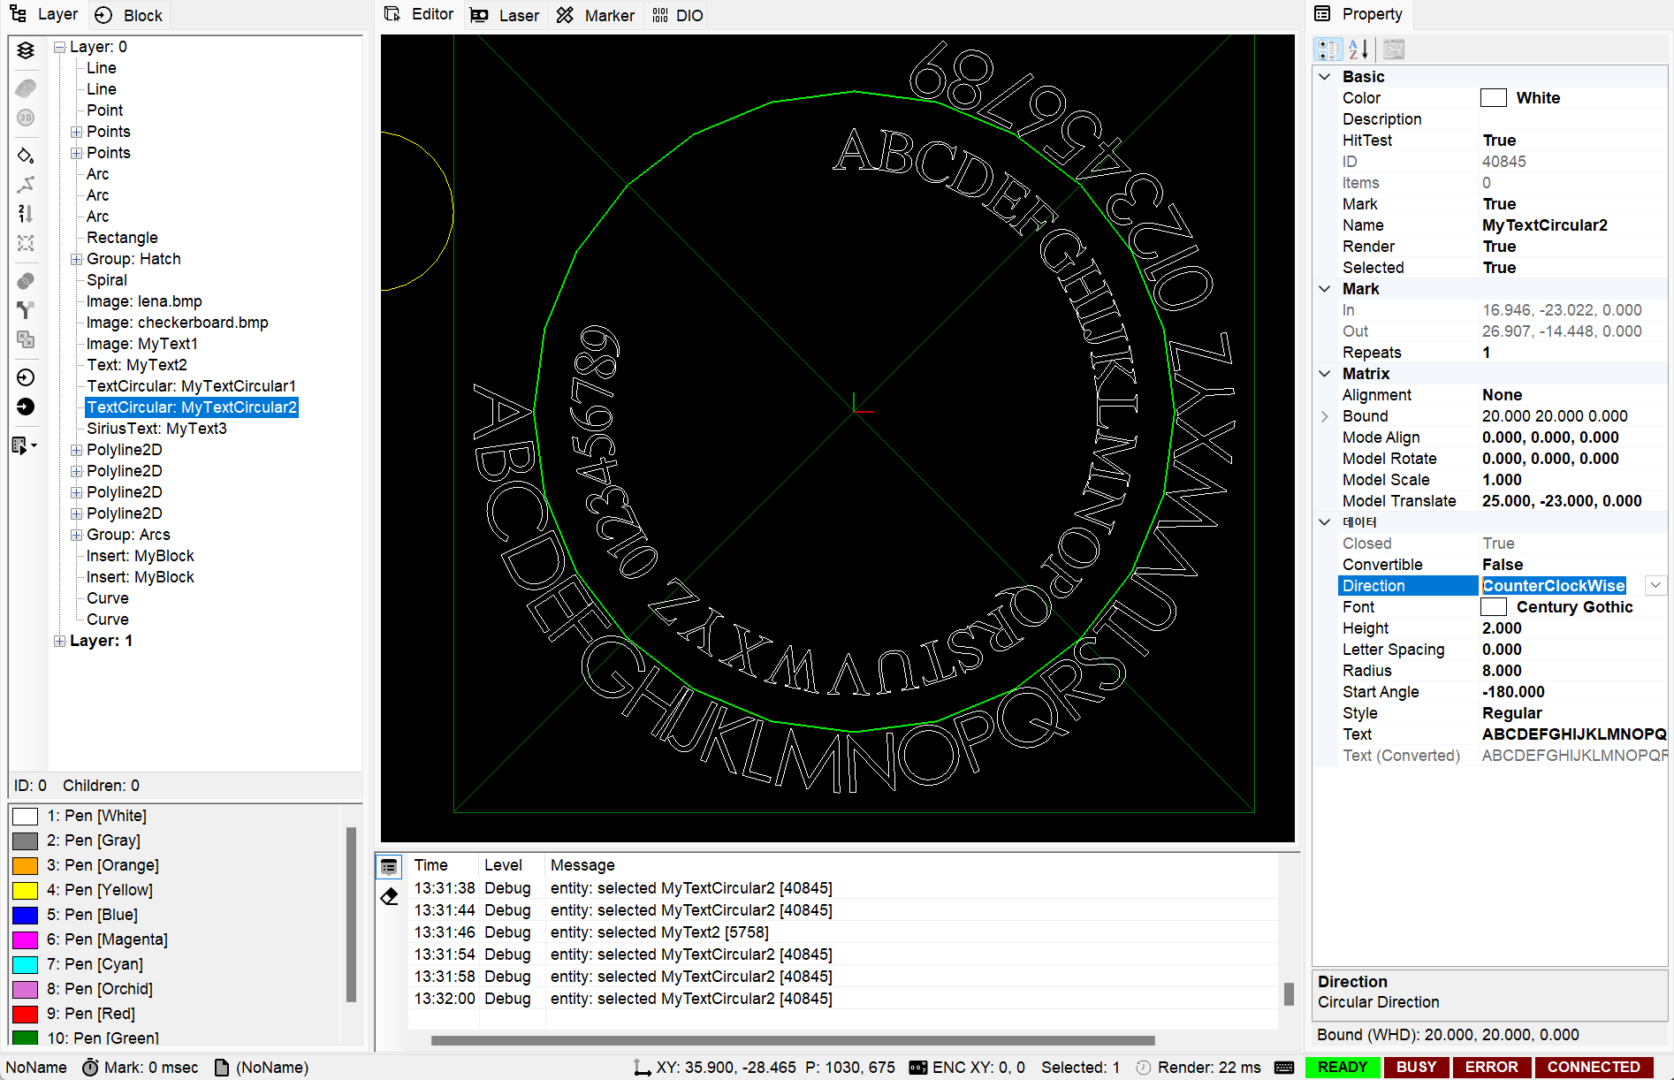Select the SiriusText: MyText3 tree item
This screenshot has height=1080, width=1674.
pyautogui.click(x=156, y=428)
